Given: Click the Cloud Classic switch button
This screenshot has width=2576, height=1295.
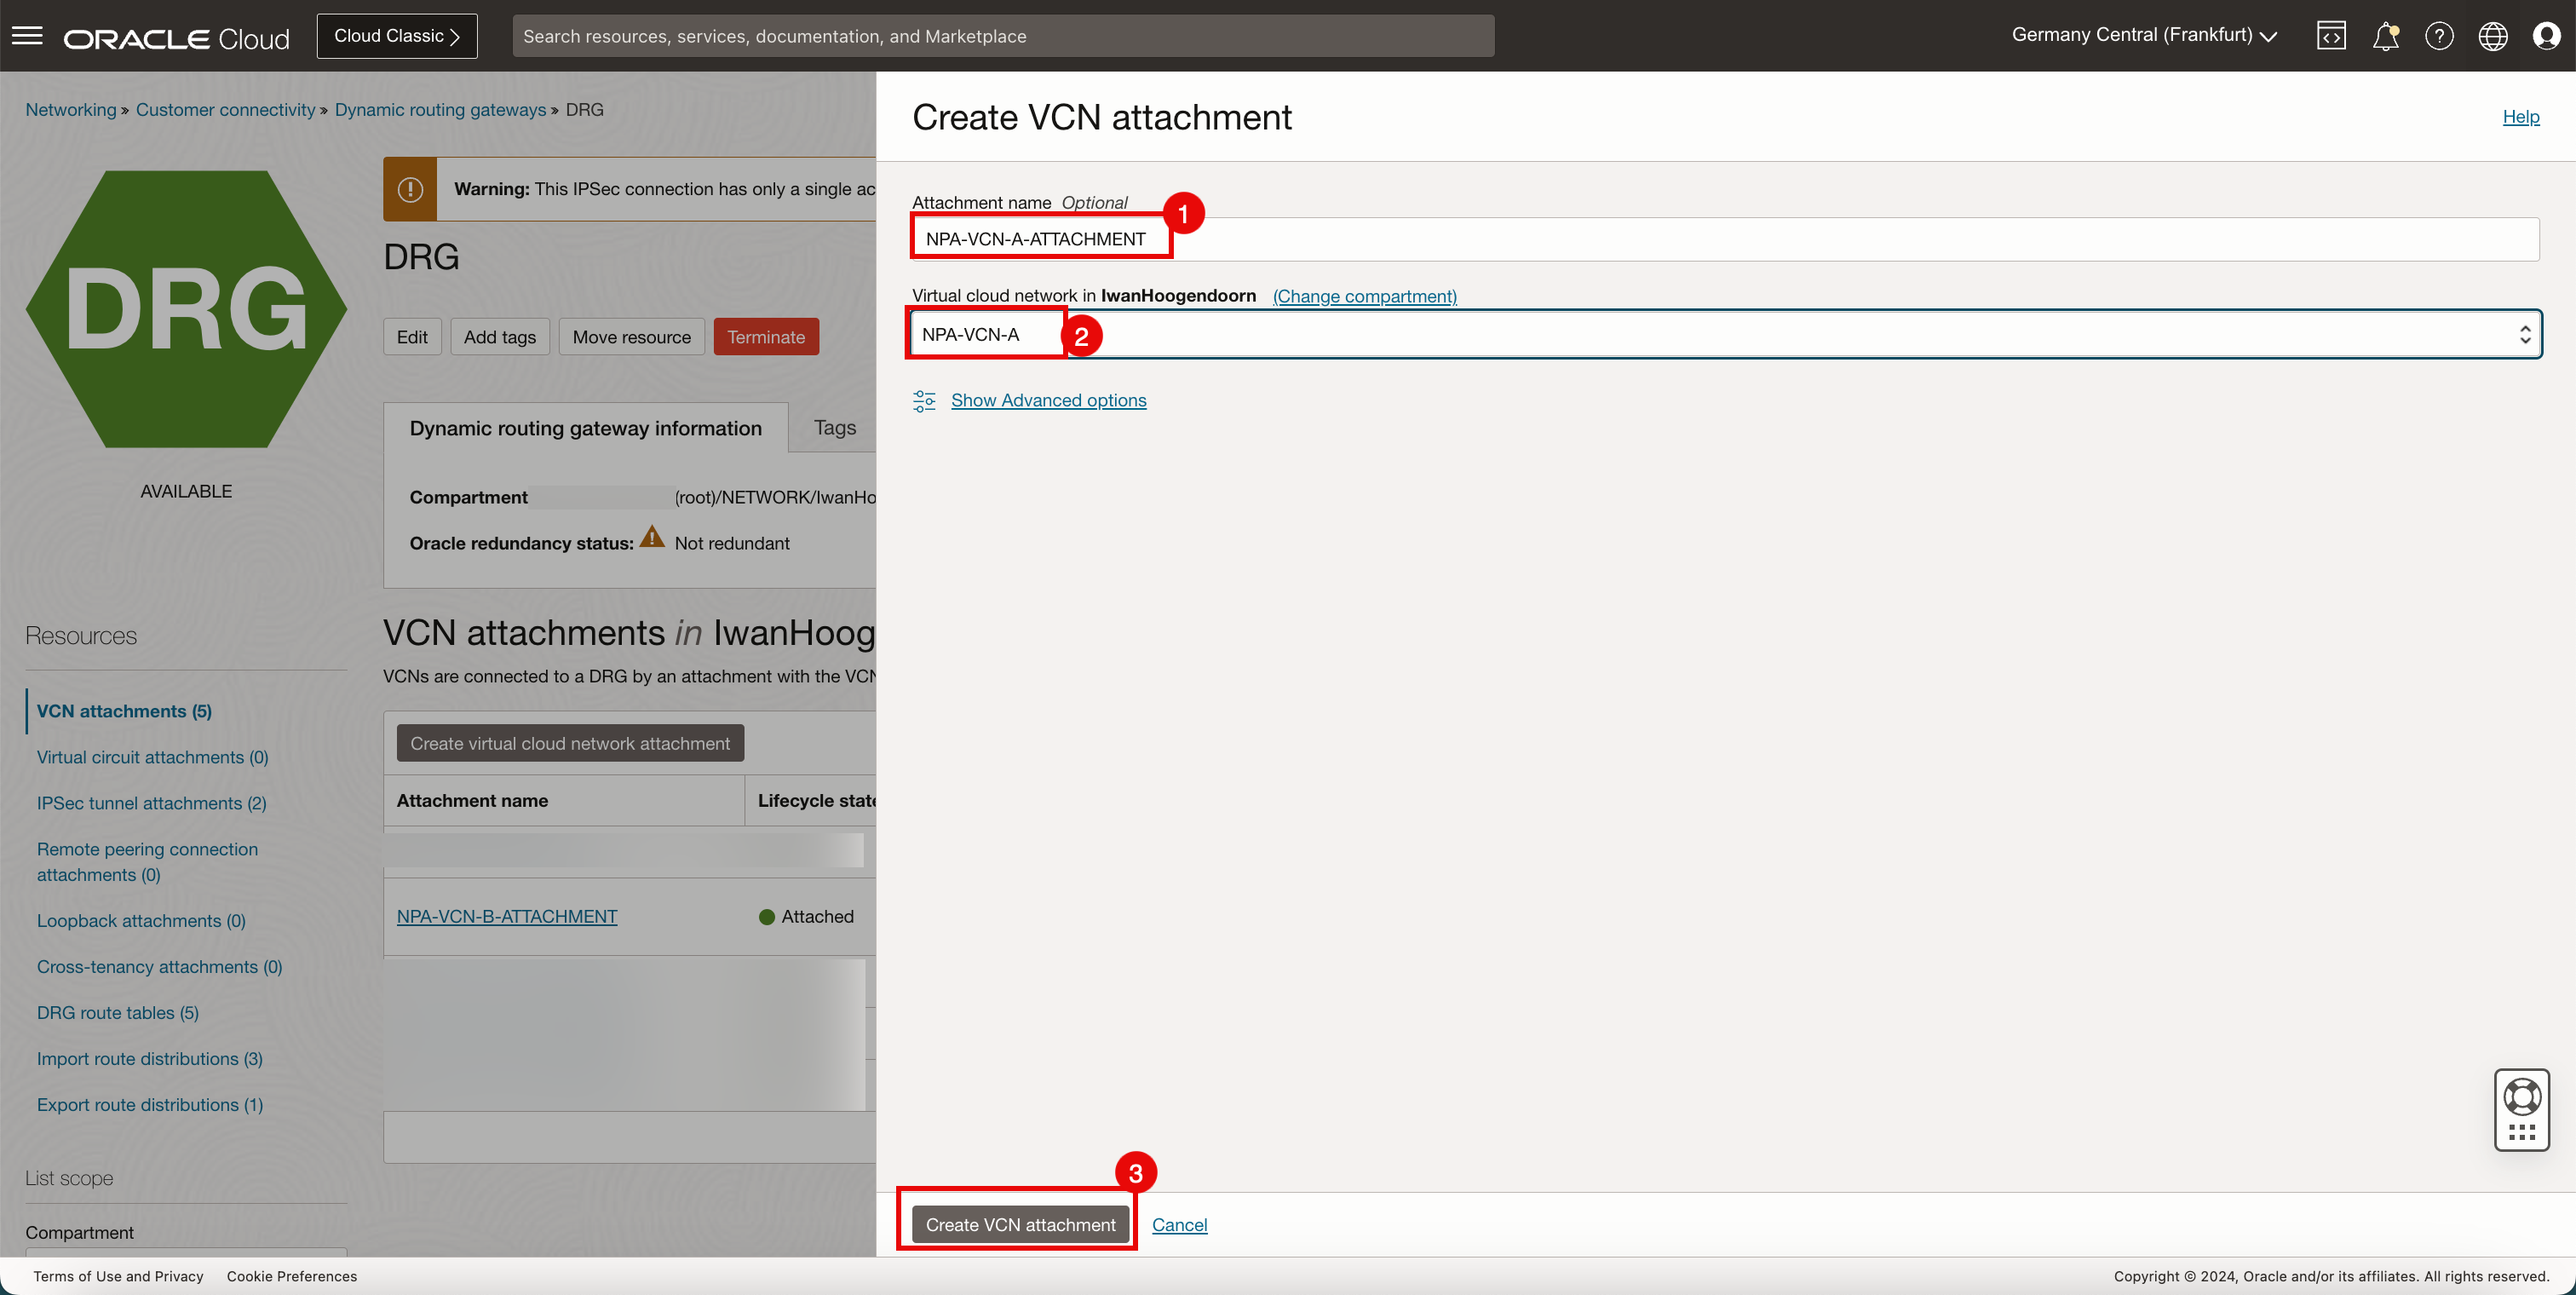Looking at the screenshot, I should click(x=397, y=36).
